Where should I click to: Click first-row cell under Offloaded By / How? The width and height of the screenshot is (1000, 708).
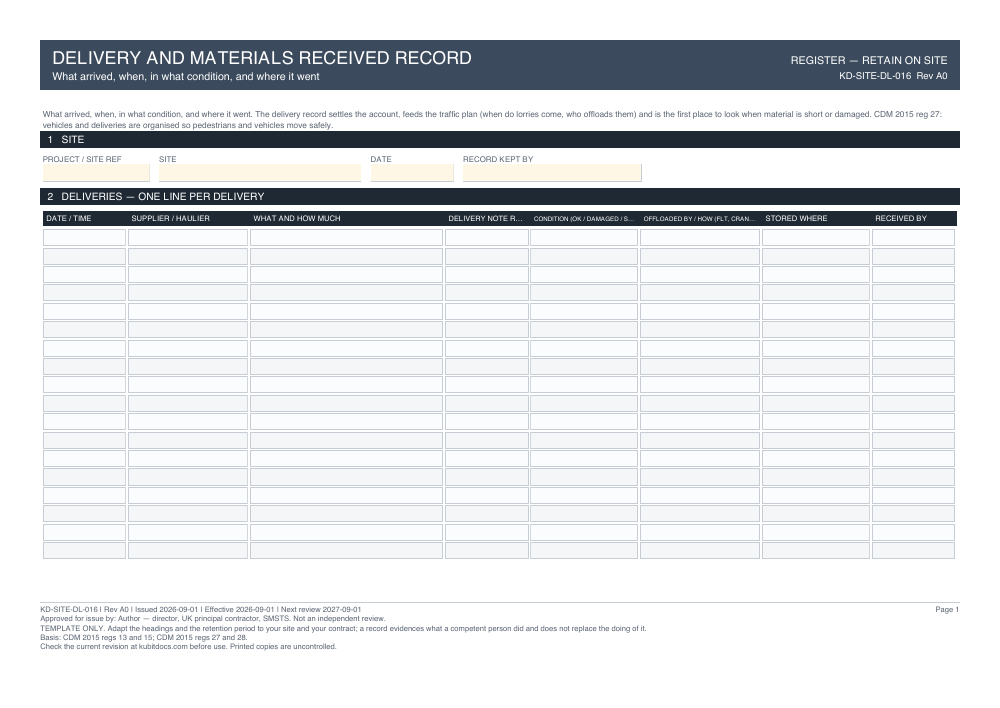(700, 238)
